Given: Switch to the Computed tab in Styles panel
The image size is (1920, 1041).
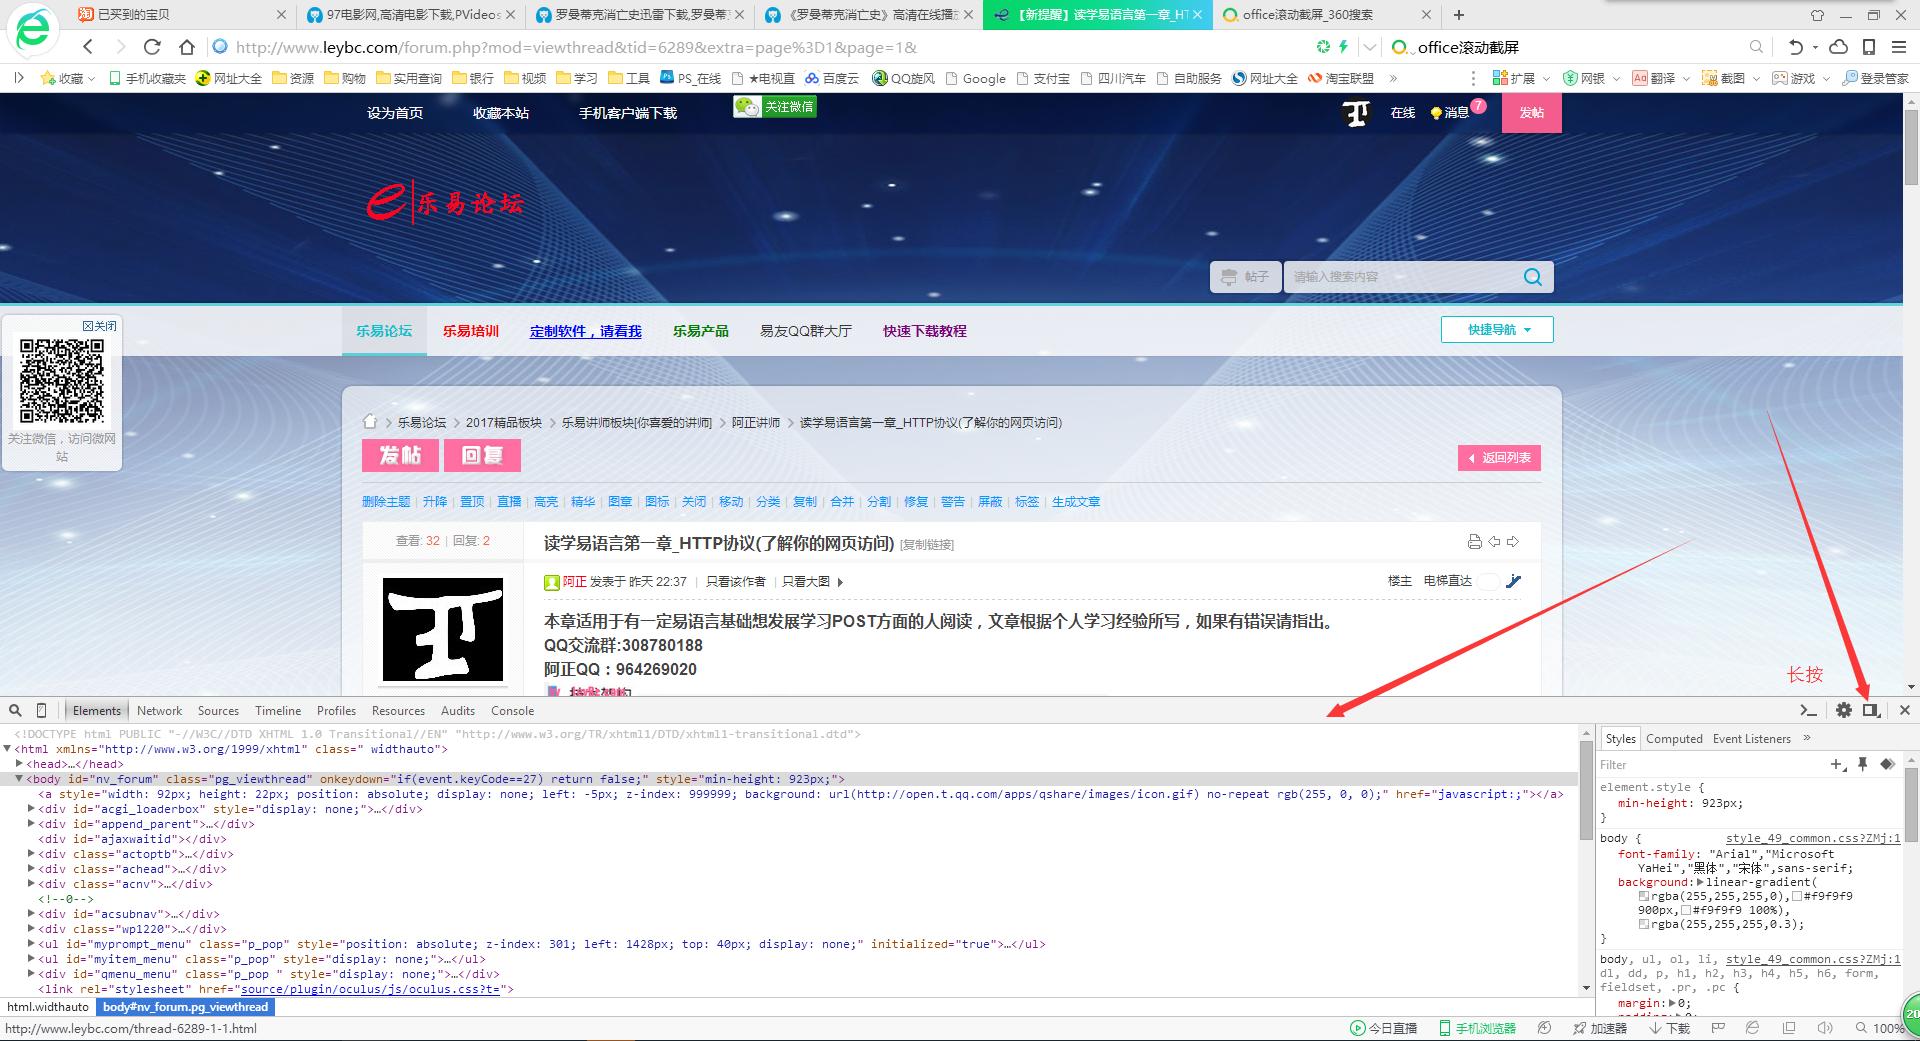Looking at the screenshot, I should [1674, 738].
